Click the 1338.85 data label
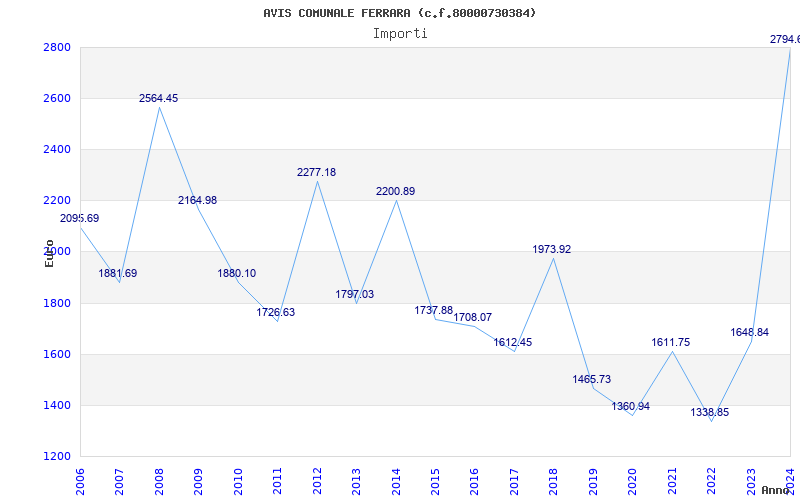Viewport: 800px width, 500px height. click(x=710, y=413)
